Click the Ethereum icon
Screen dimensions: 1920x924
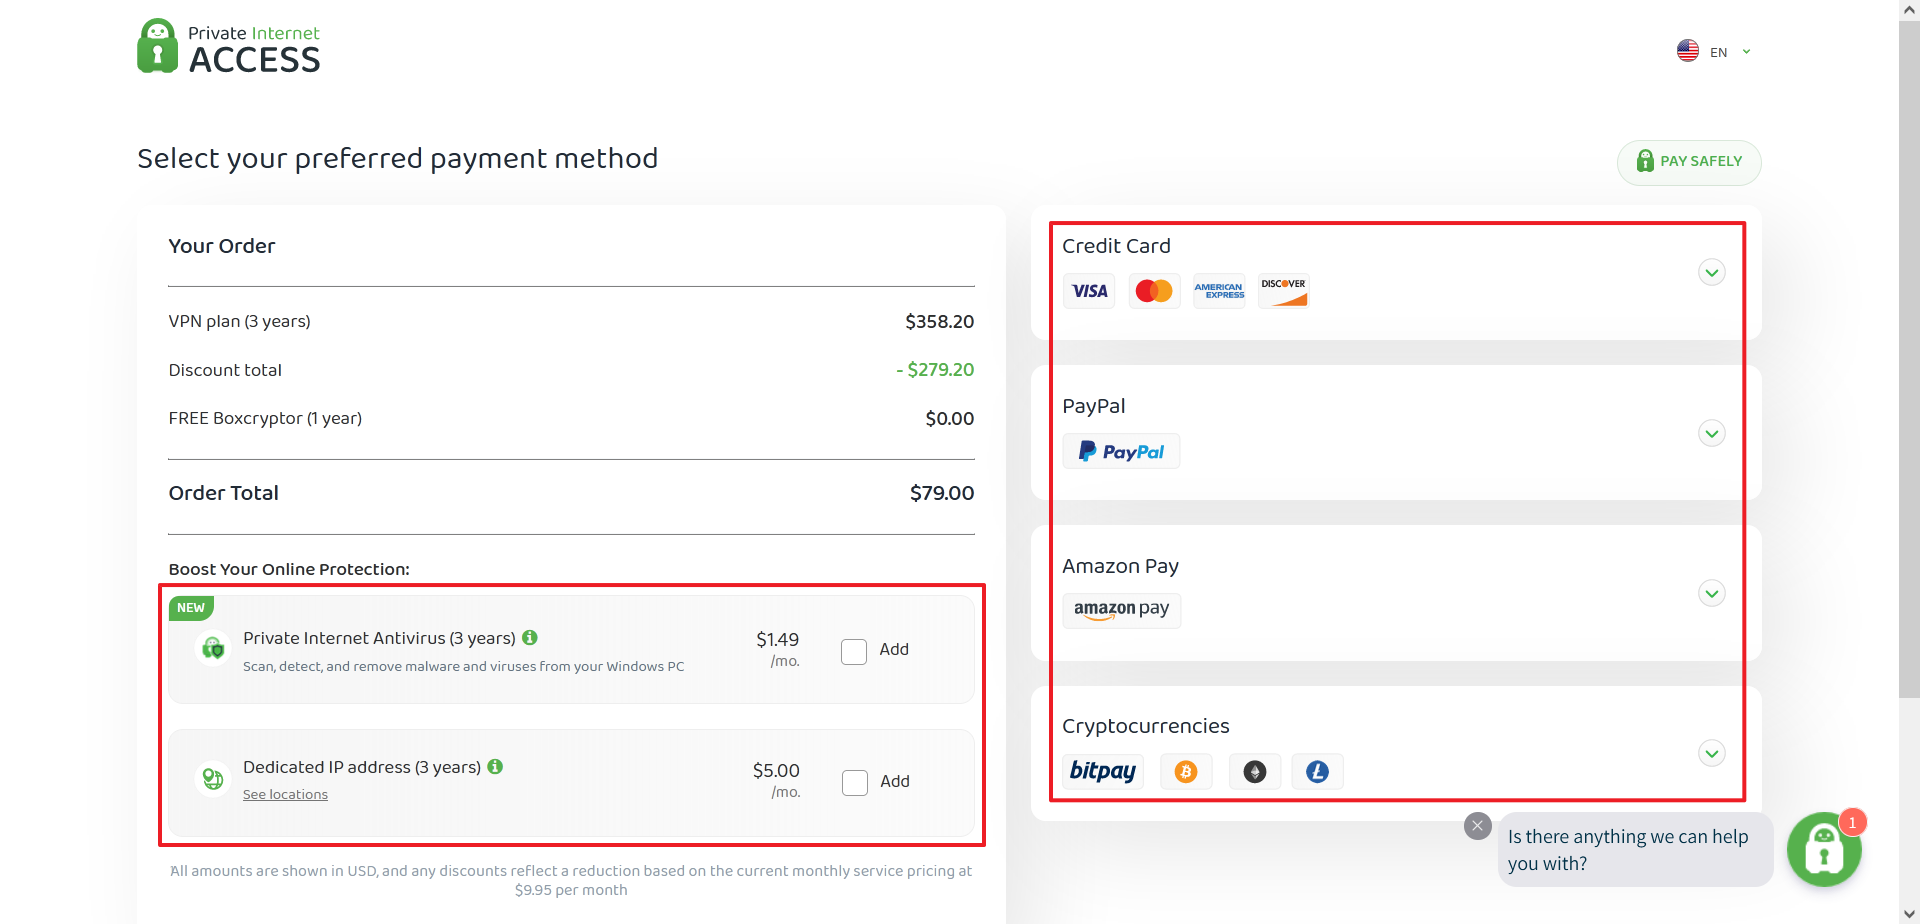pyautogui.click(x=1255, y=772)
